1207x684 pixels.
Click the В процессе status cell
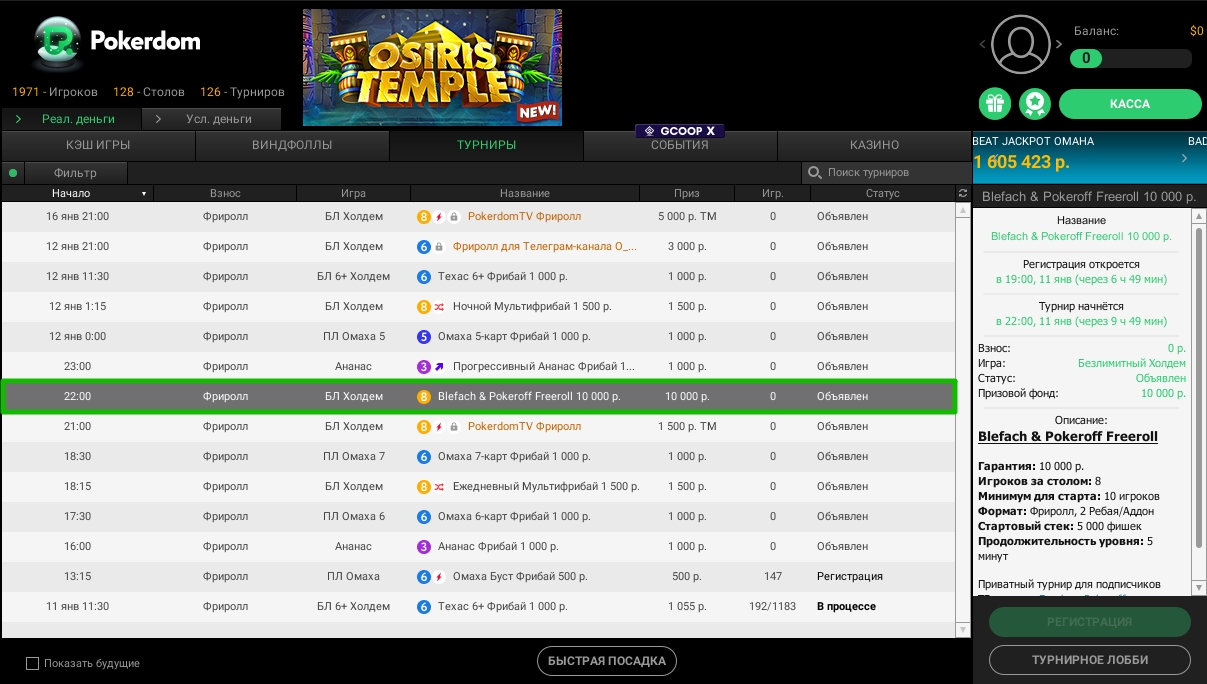click(846, 606)
